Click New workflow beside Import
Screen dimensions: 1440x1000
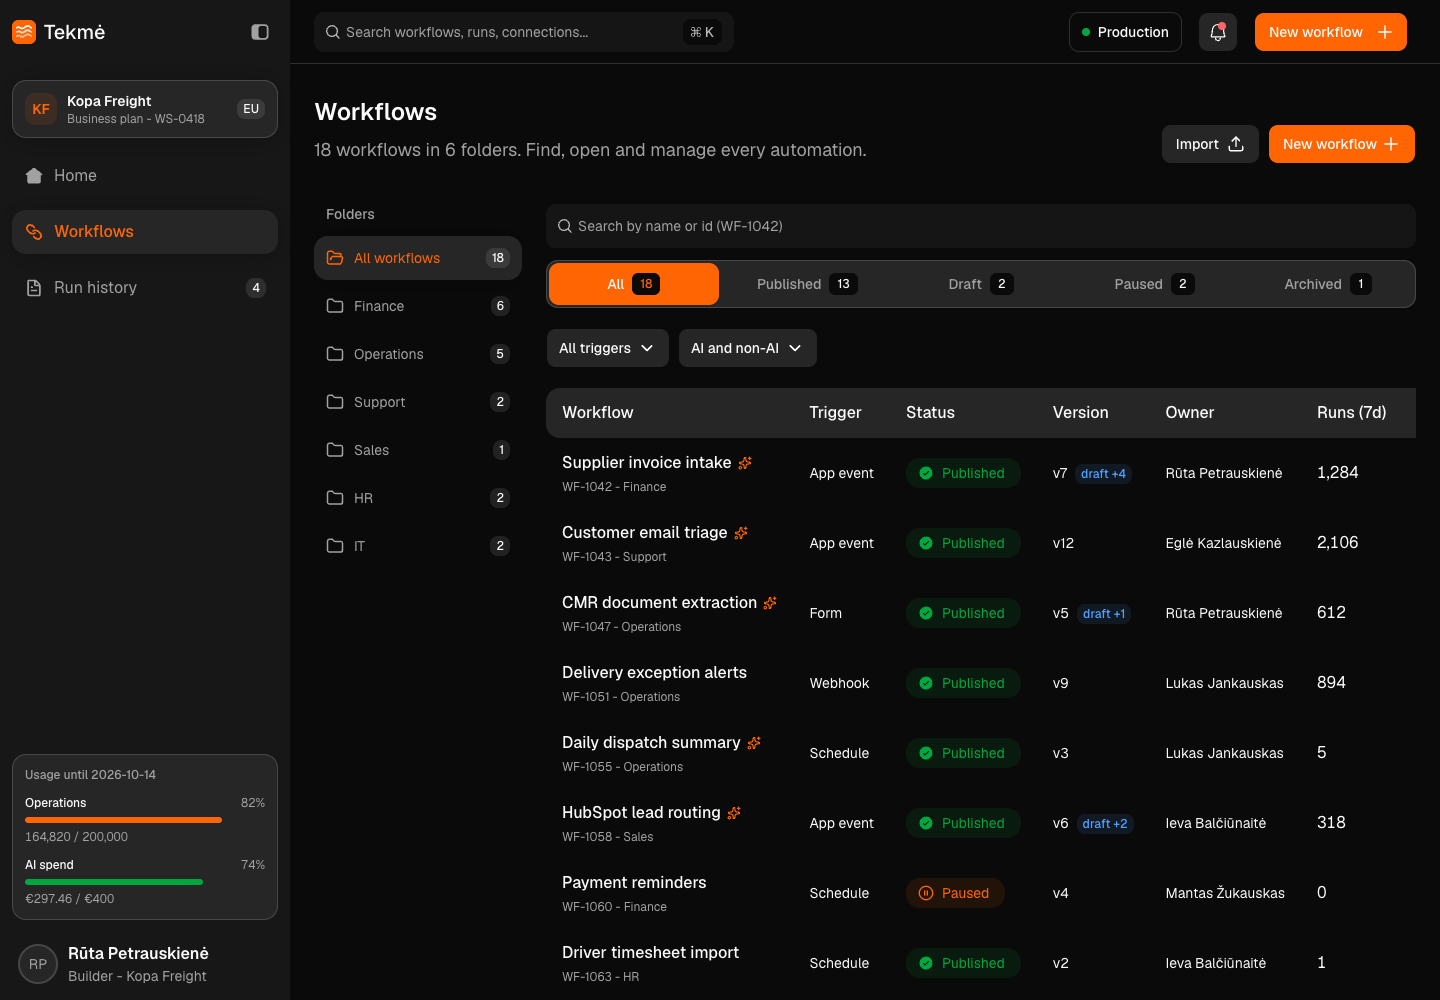[x=1342, y=144]
